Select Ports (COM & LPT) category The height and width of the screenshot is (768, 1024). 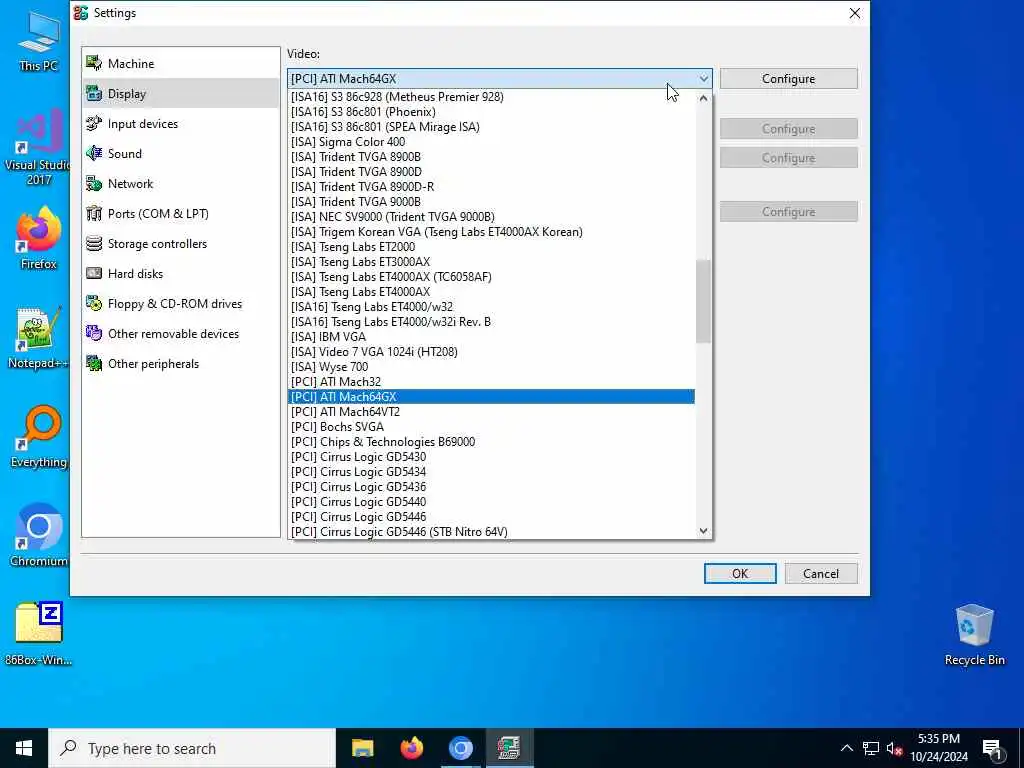(x=181, y=214)
